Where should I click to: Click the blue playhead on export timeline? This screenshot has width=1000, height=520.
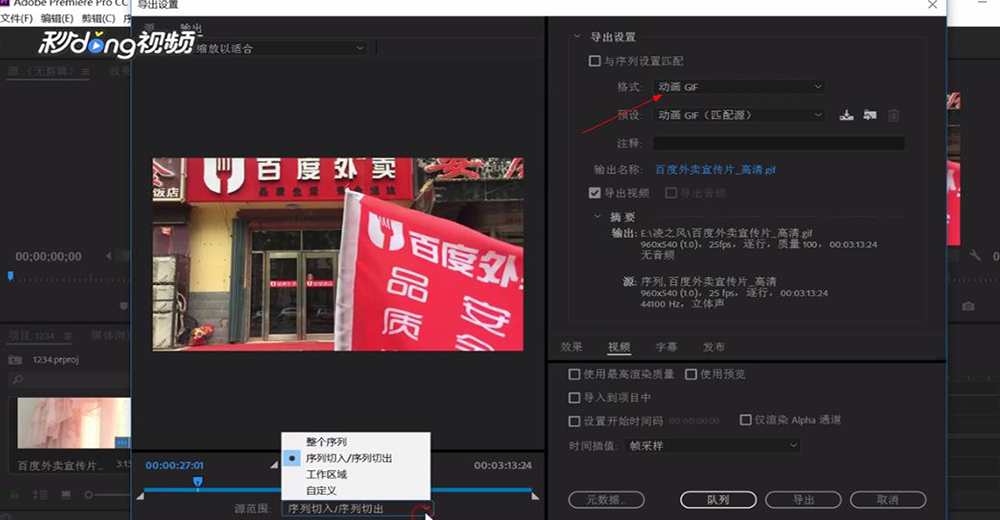pyautogui.click(x=198, y=482)
